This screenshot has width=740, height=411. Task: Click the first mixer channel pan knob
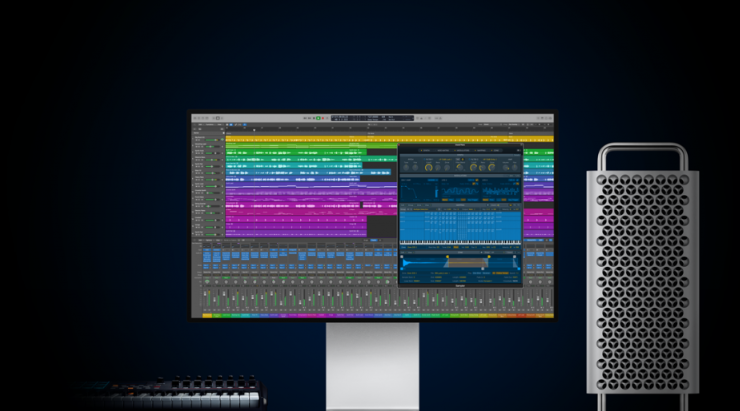208,281
